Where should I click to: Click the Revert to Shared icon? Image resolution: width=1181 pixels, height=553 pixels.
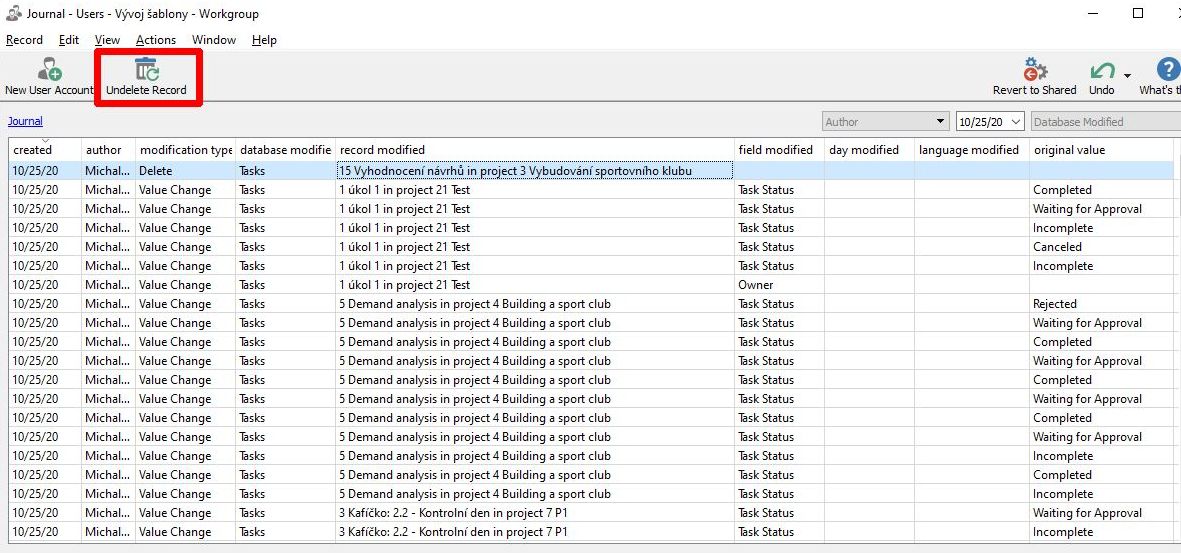click(1034, 70)
